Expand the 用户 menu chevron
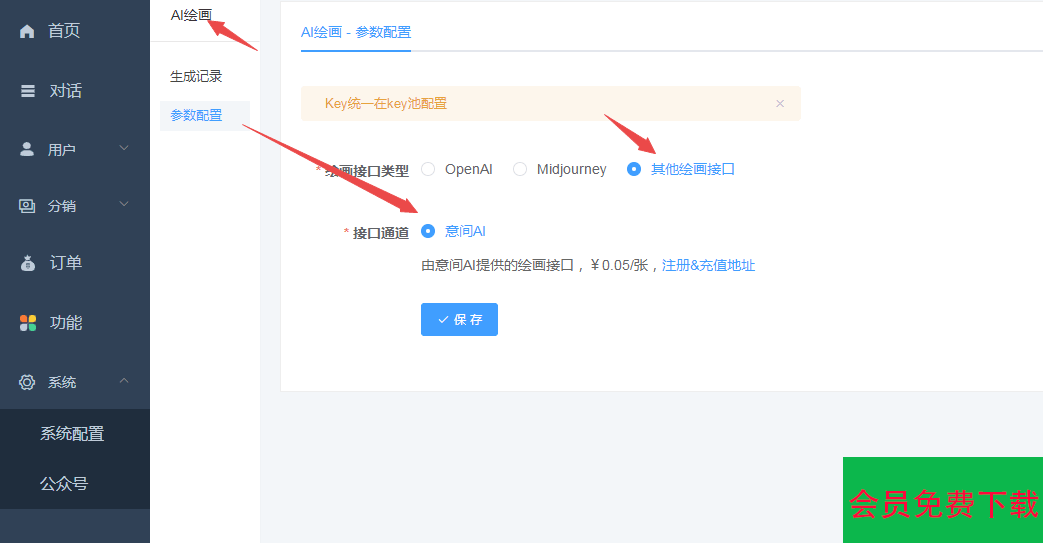This screenshot has width=1043, height=543. (124, 149)
